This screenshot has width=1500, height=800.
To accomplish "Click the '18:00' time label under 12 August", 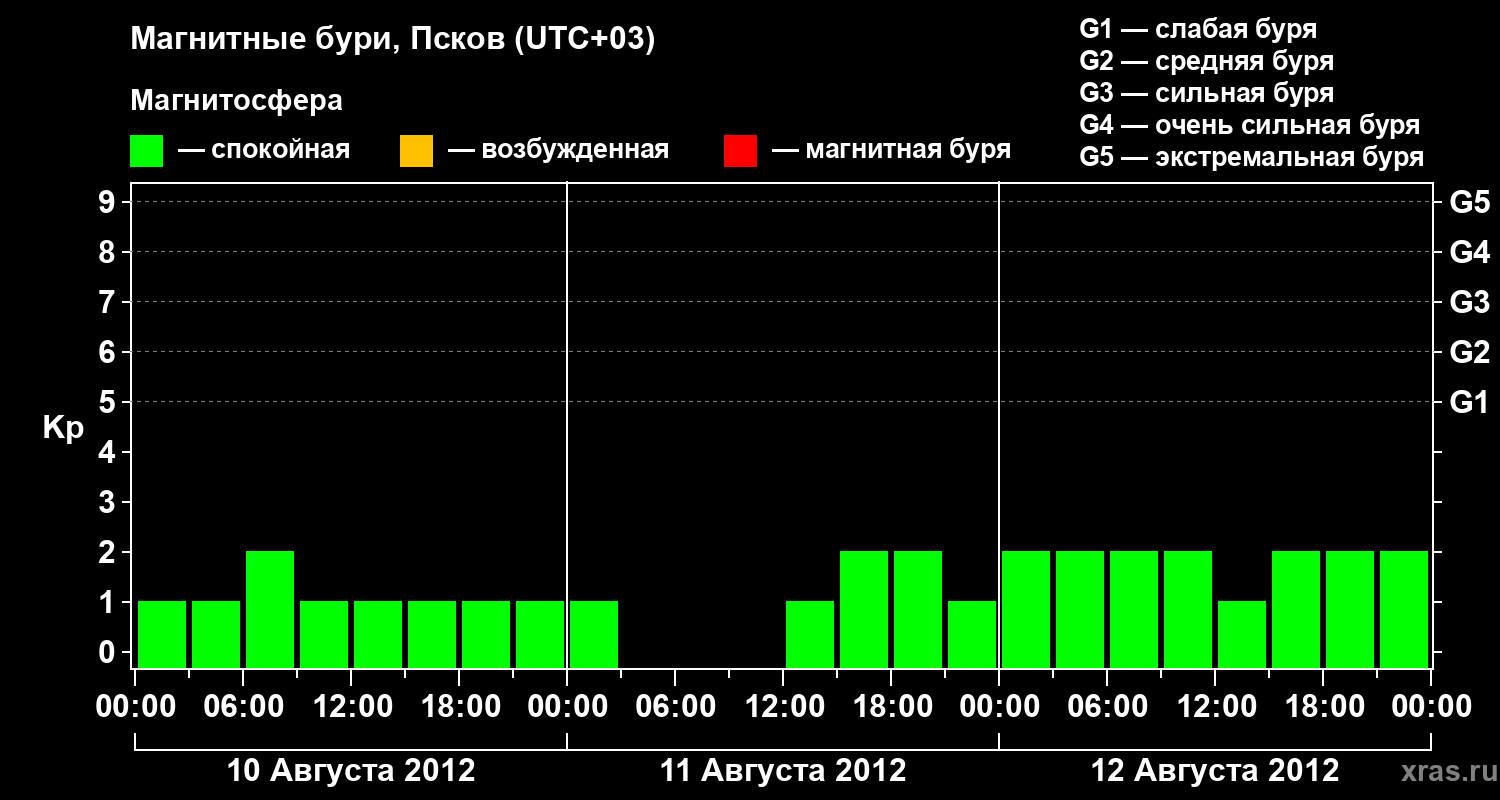I will tap(1323, 707).
